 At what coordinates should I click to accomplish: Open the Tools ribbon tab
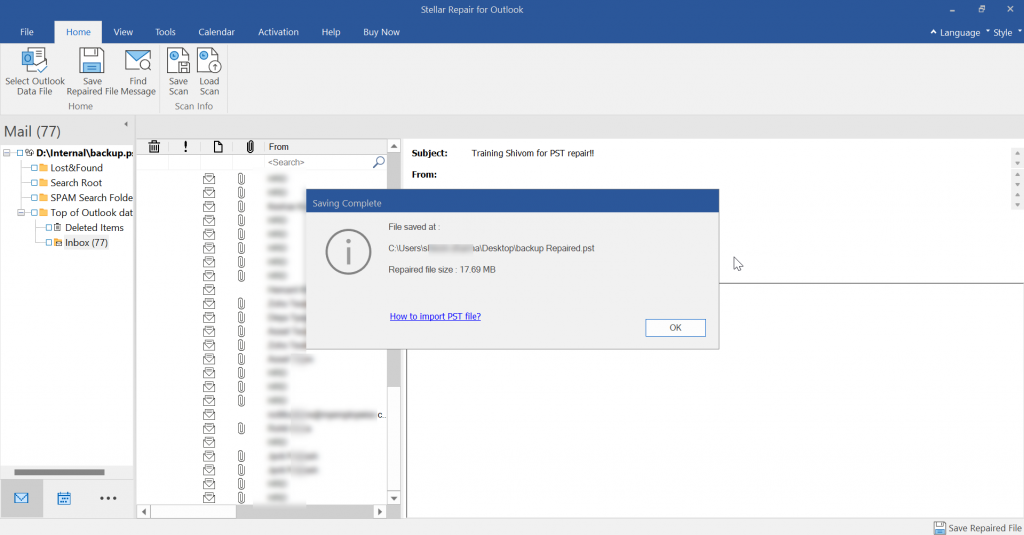click(x=165, y=32)
